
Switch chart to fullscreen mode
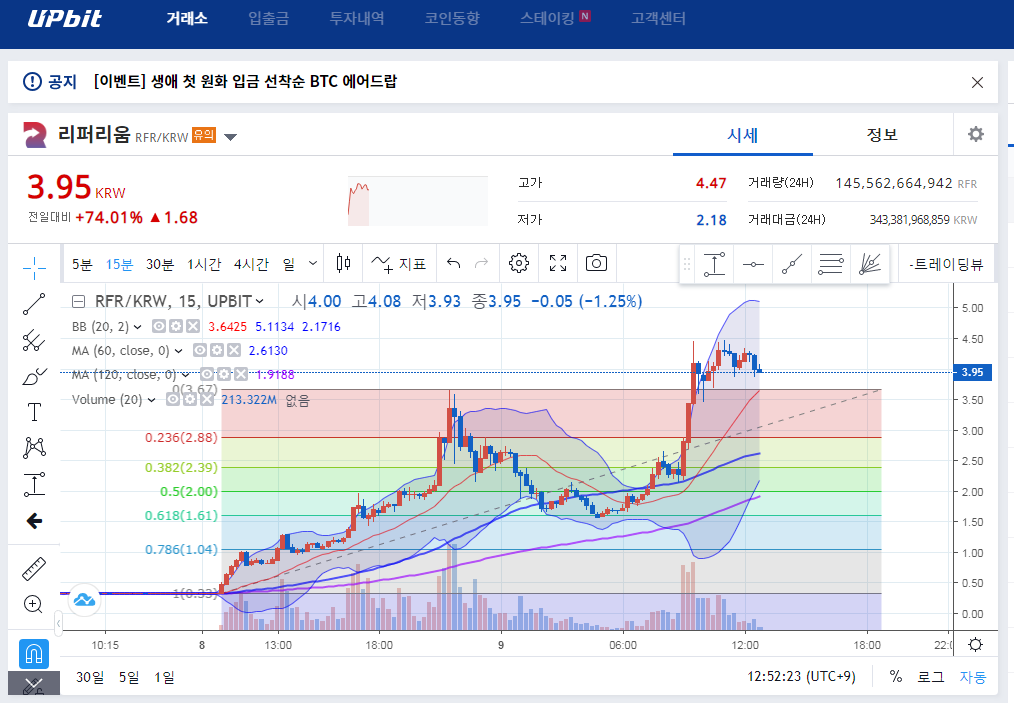(x=557, y=263)
